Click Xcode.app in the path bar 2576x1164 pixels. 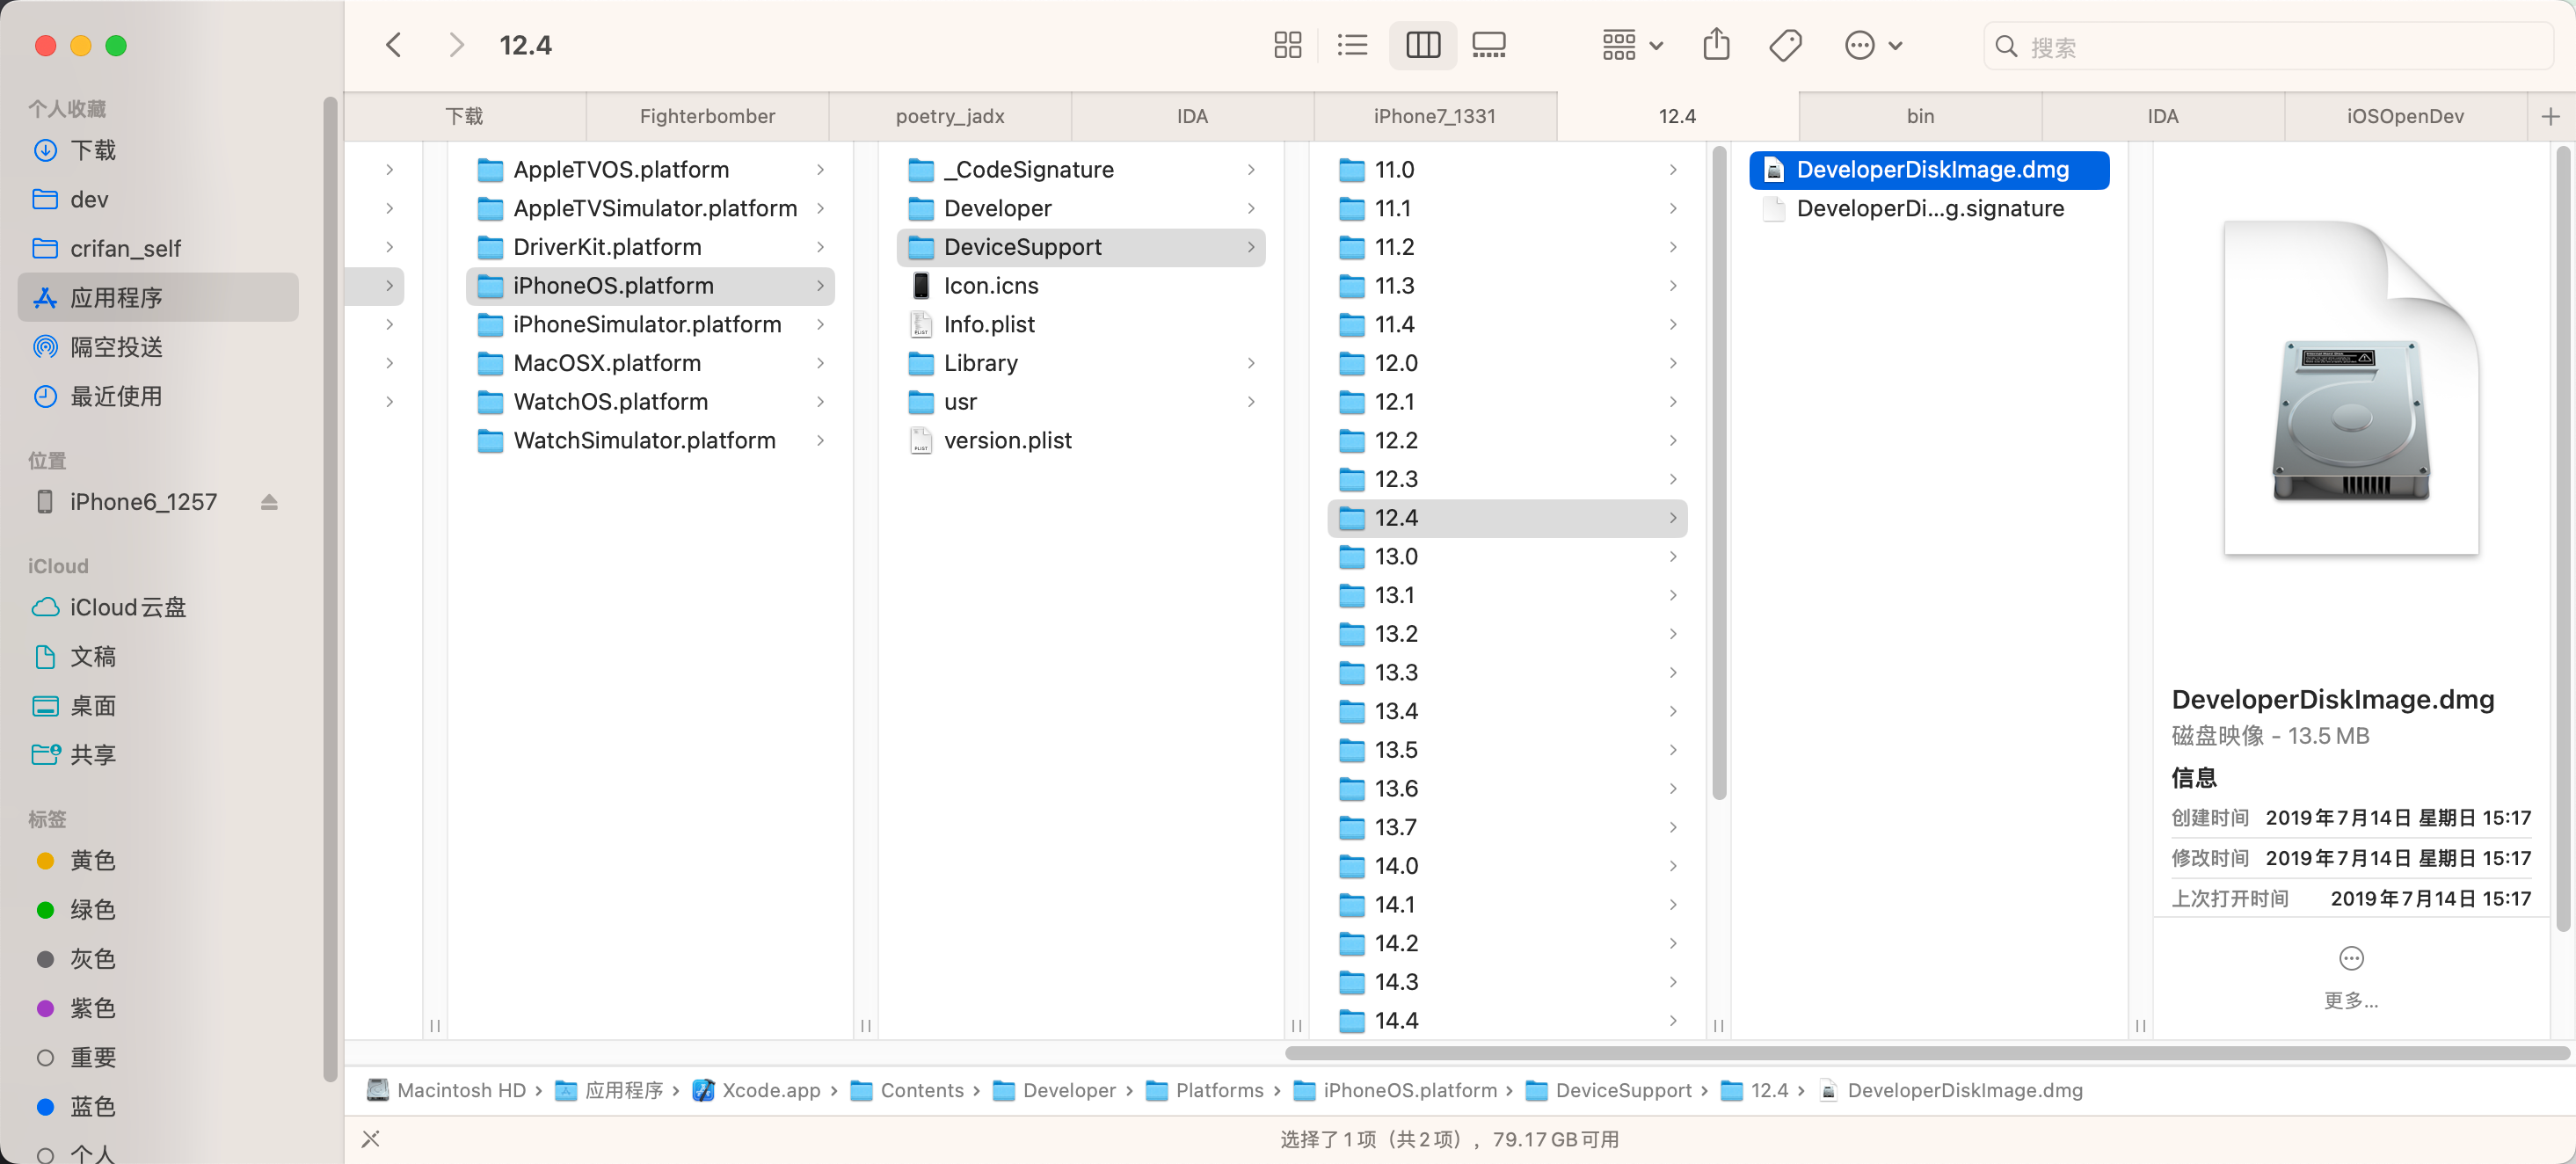[757, 1091]
